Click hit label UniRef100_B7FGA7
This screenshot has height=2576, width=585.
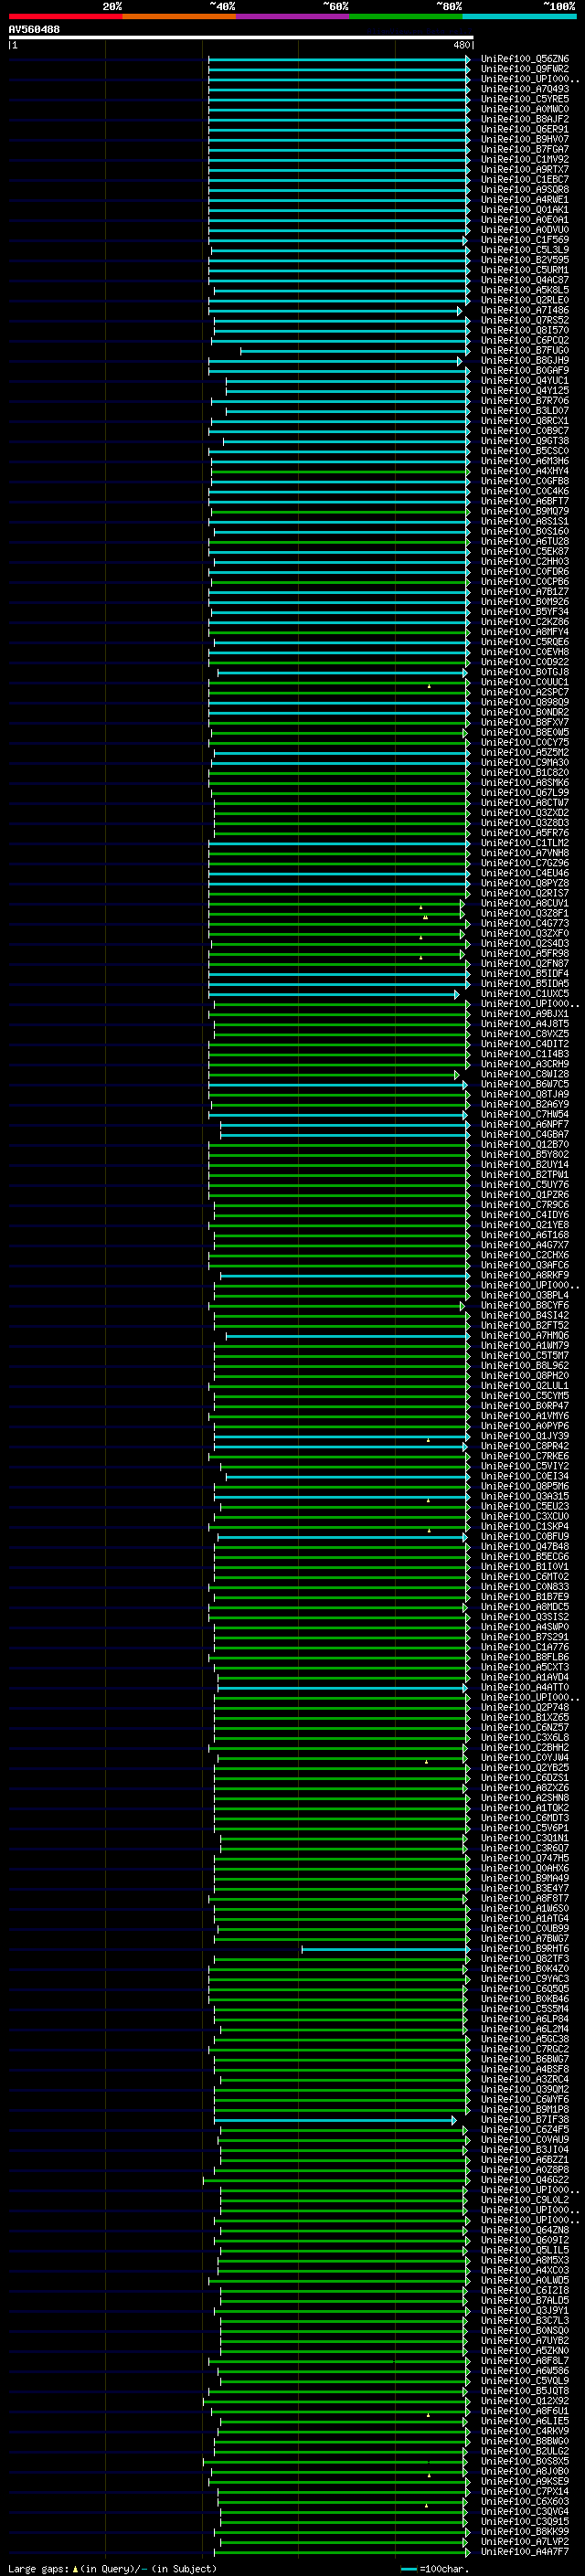(524, 149)
